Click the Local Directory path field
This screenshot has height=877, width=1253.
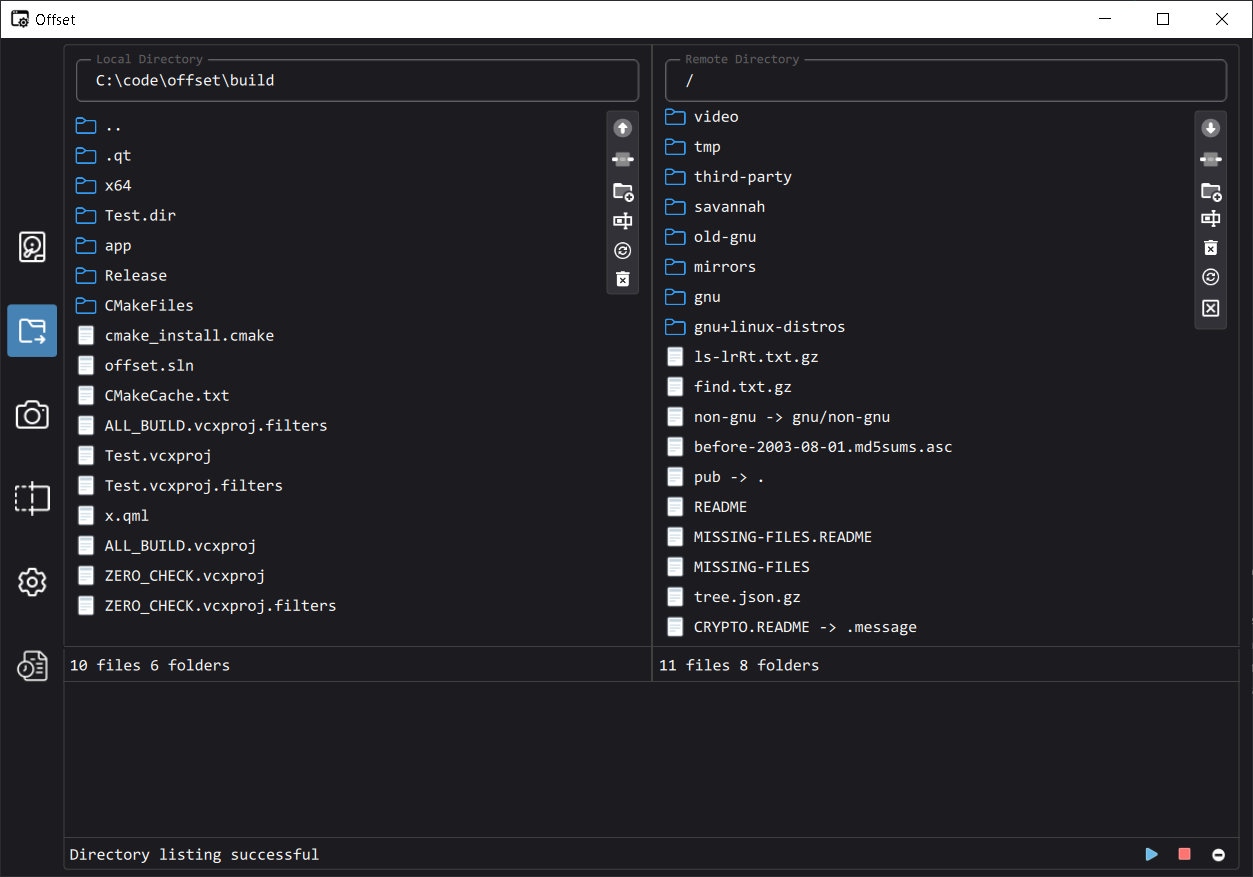click(x=357, y=80)
